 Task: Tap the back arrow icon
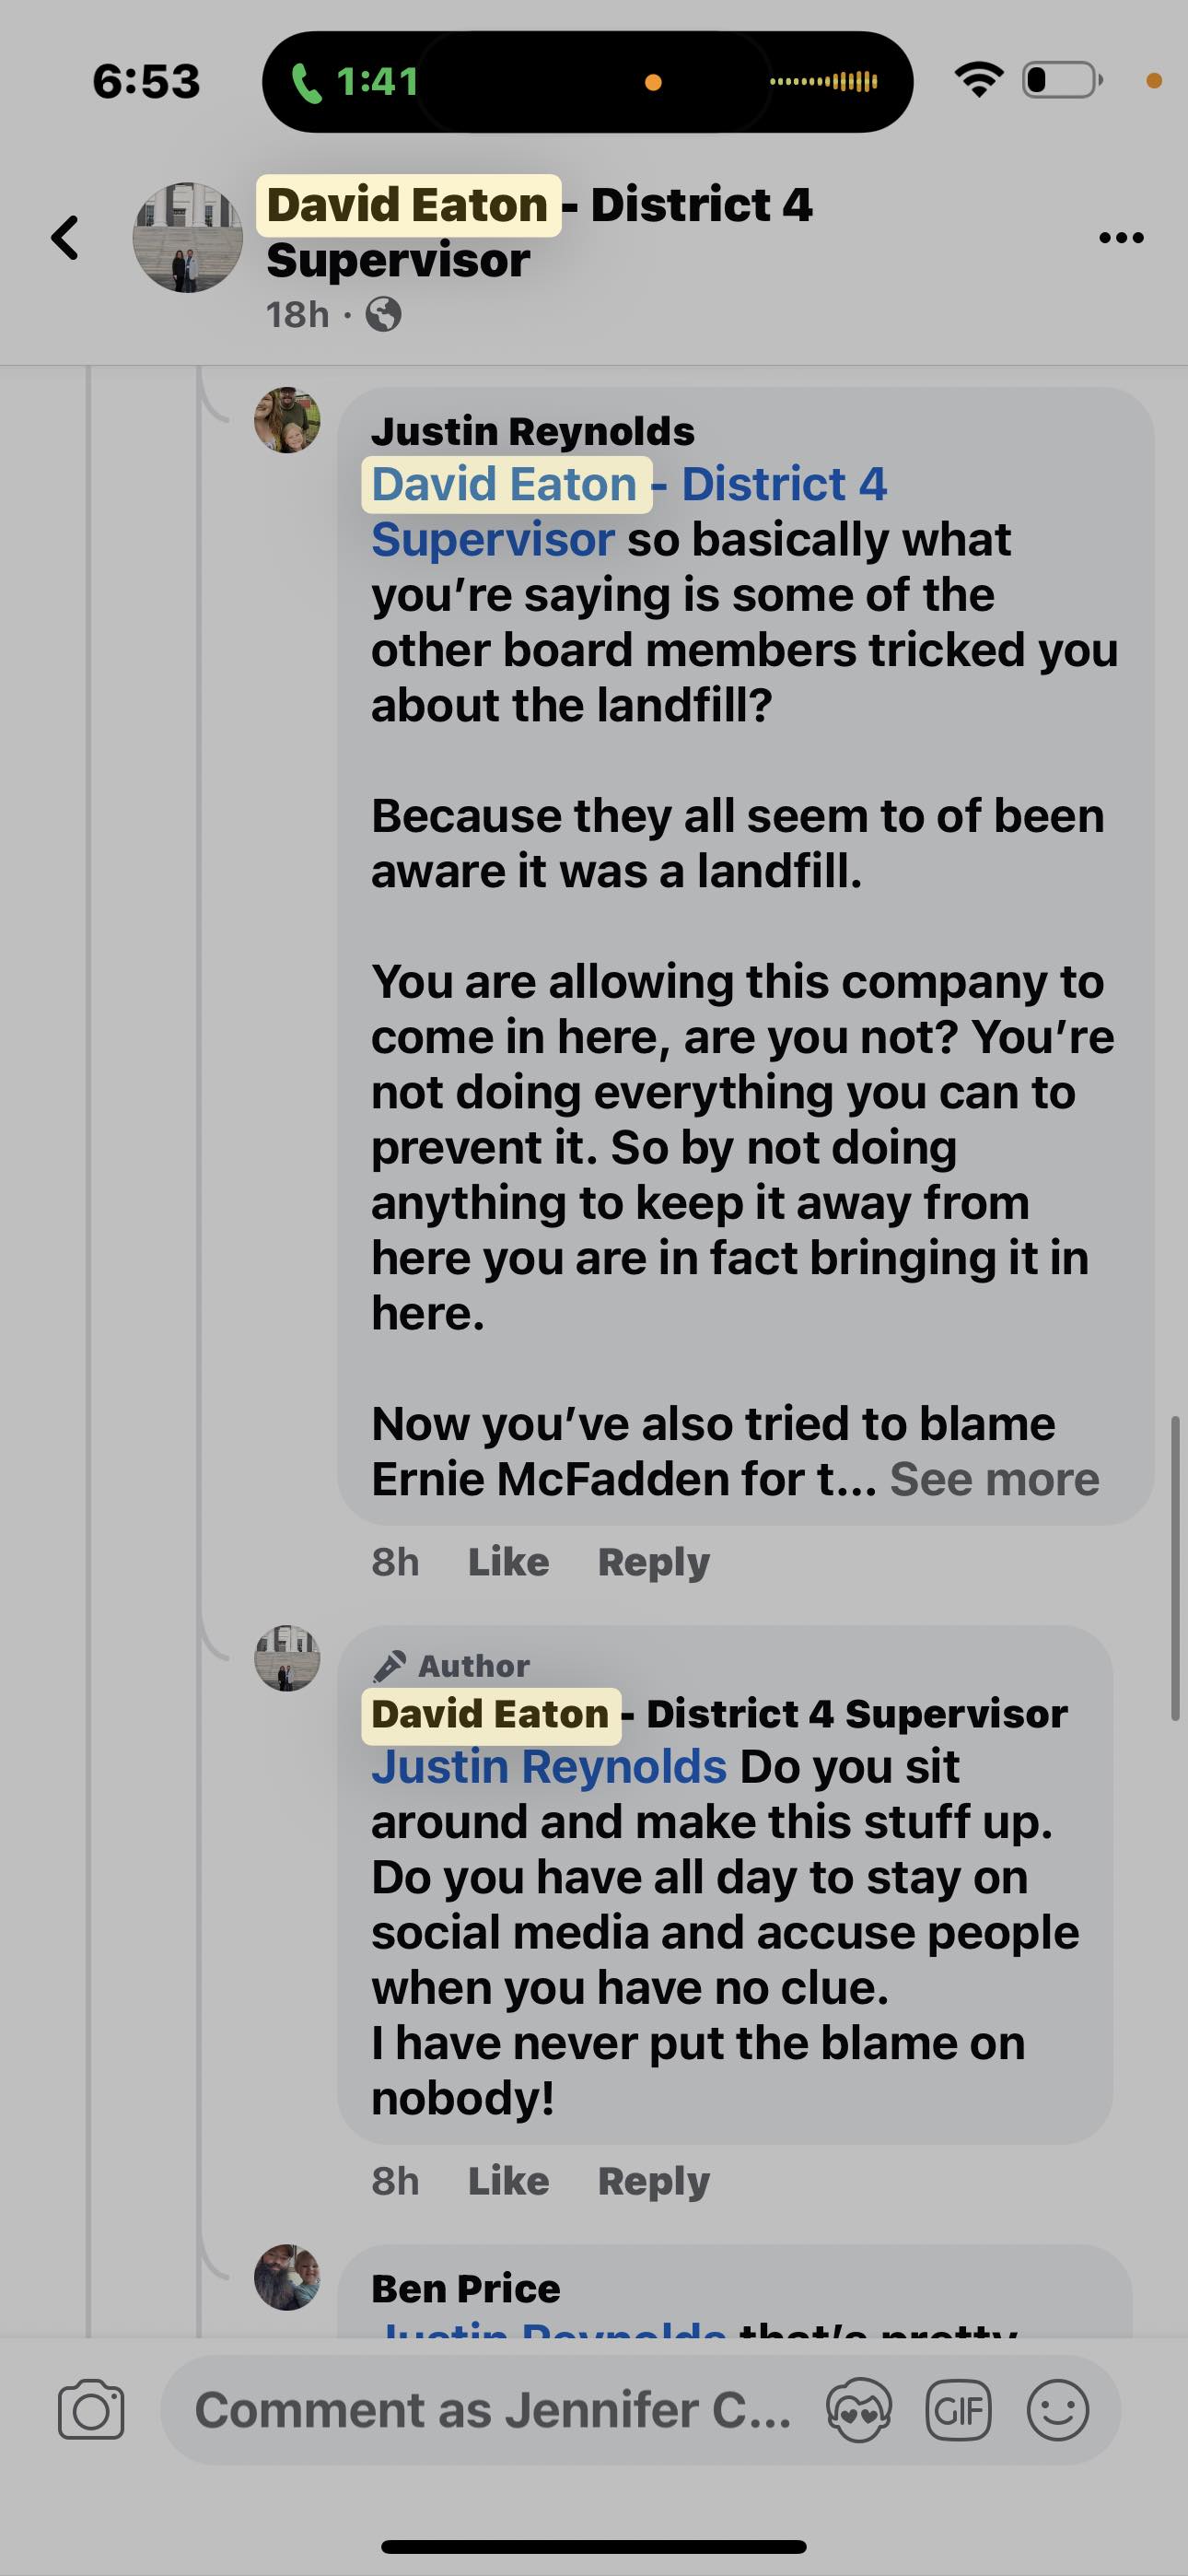click(66, 238)
